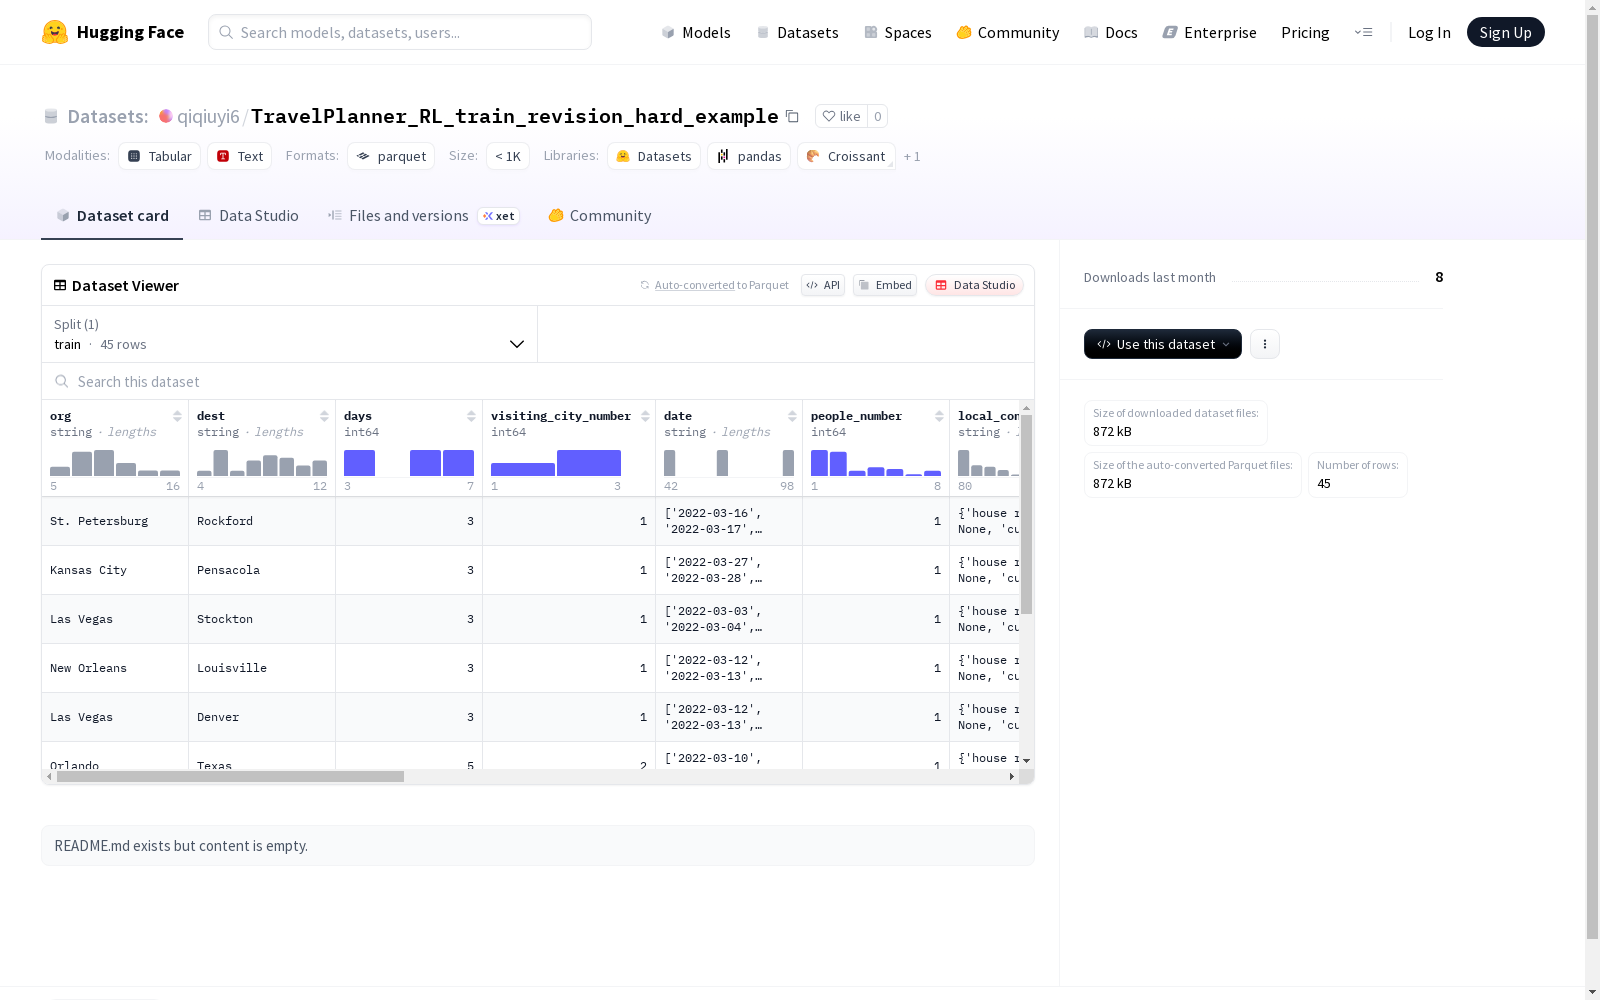Show additional libraries with +1
This screenshot has width=1600, height=1000.
pos(912,156)
